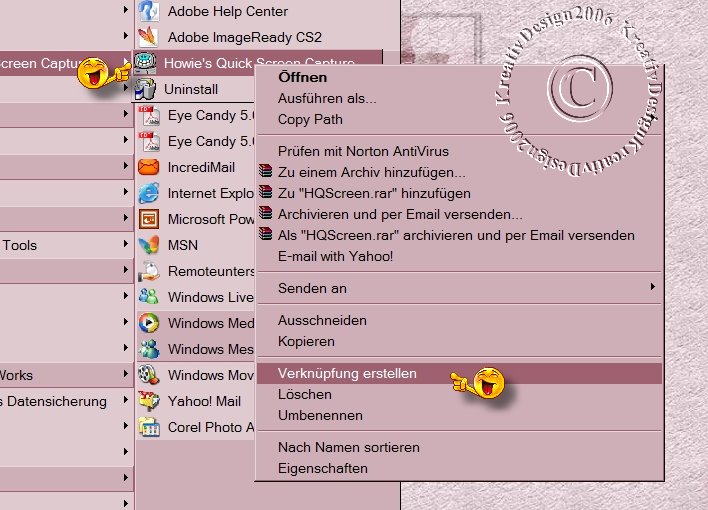Click the Yahoo! Mail icon
Image resolution: width=708 pixels, height=510 pixels.
point(149,401)
